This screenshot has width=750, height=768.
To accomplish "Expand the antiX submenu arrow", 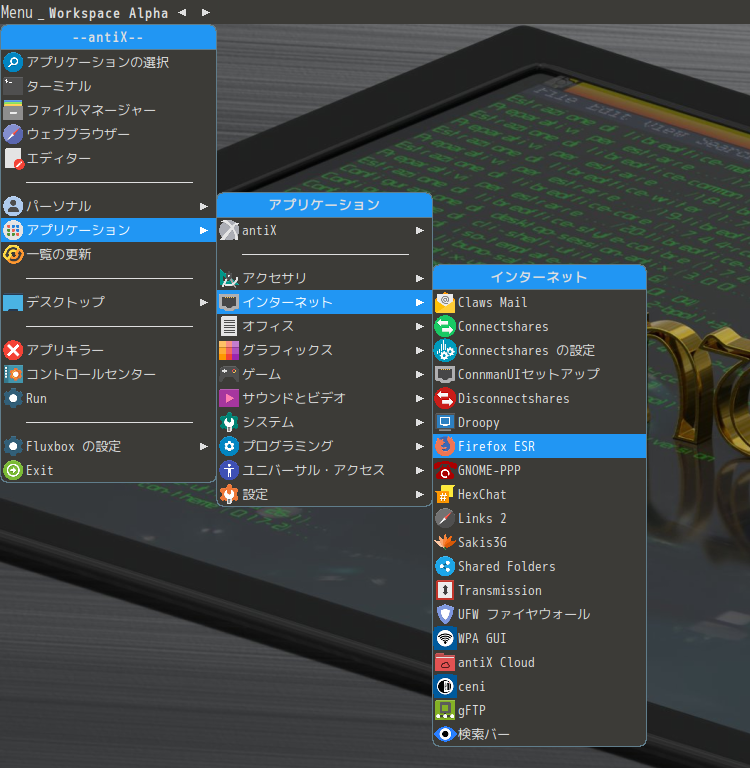I will click(420, 230).
